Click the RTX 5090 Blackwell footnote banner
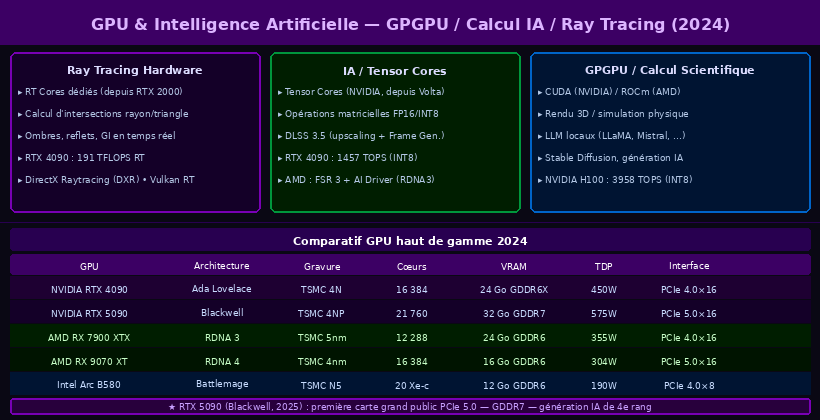The height and width of the screenshot is (420, 820). tap(410, 406)
